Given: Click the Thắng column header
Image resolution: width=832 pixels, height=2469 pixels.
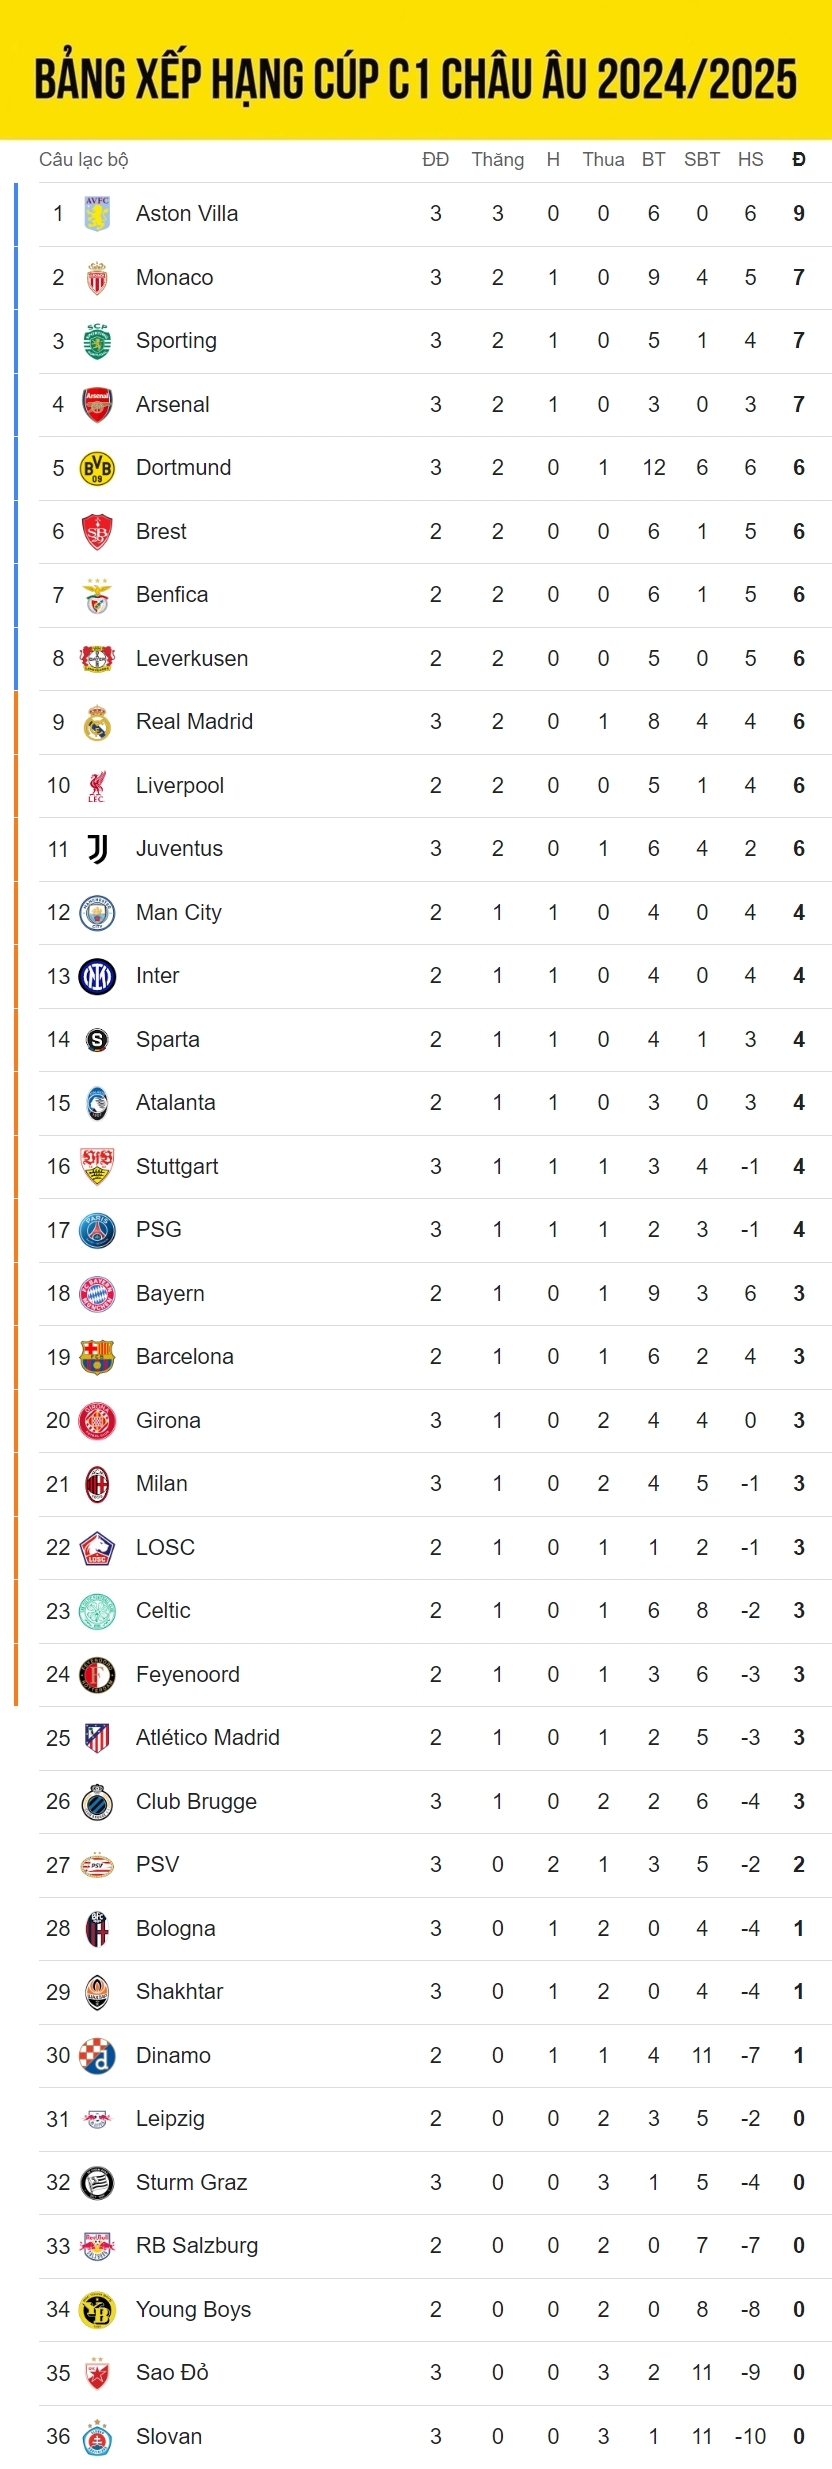Looking at the screenshot, I should (498, 160).
